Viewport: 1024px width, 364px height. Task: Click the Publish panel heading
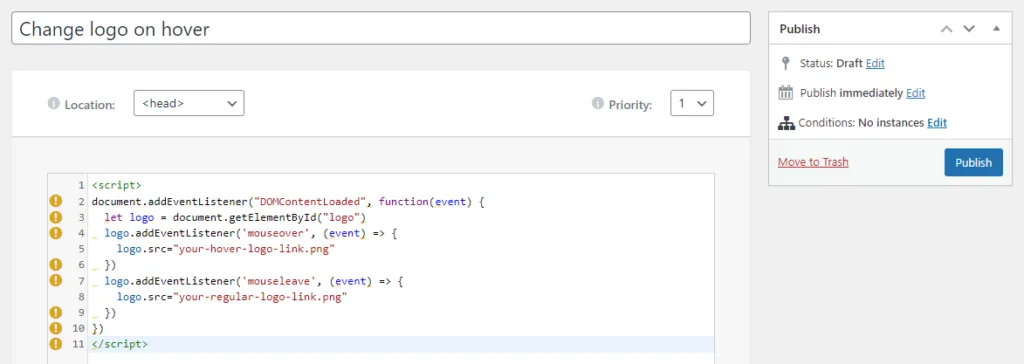(800, 29)
